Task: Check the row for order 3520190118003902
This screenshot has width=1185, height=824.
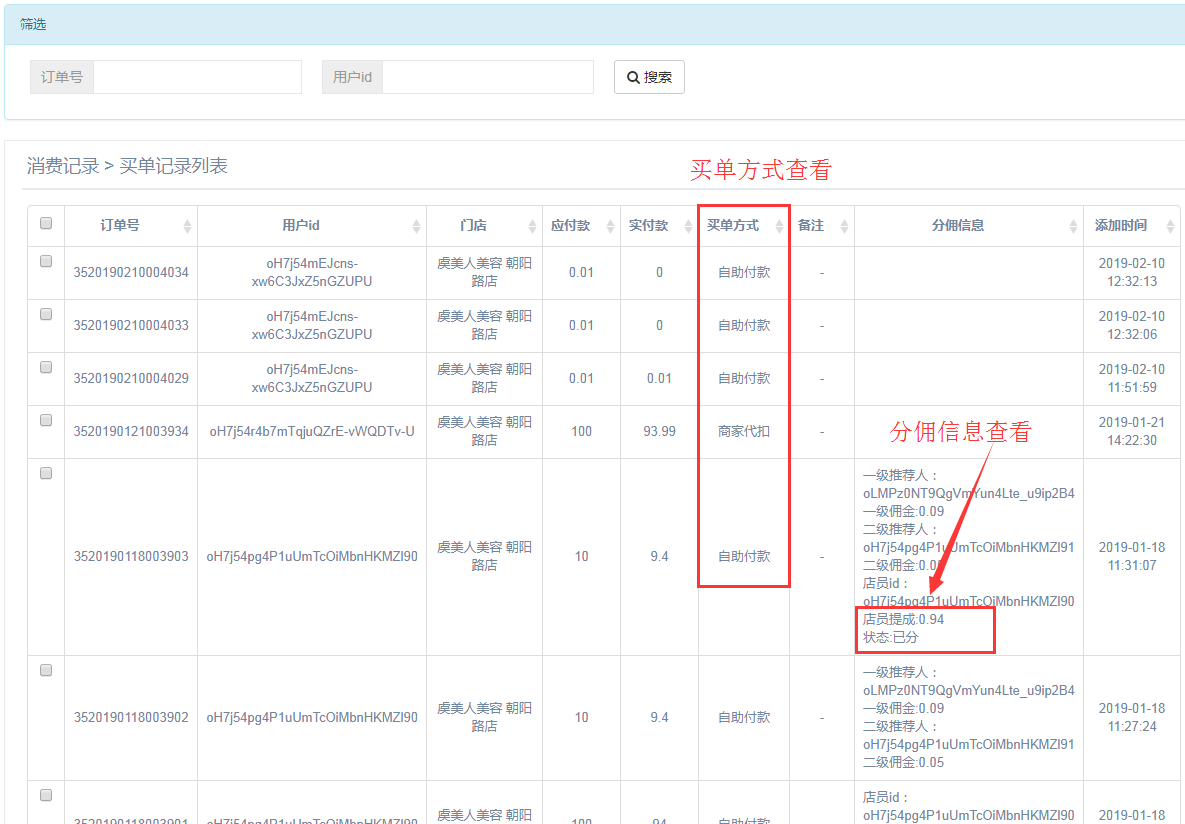Action: pos(46,670)
